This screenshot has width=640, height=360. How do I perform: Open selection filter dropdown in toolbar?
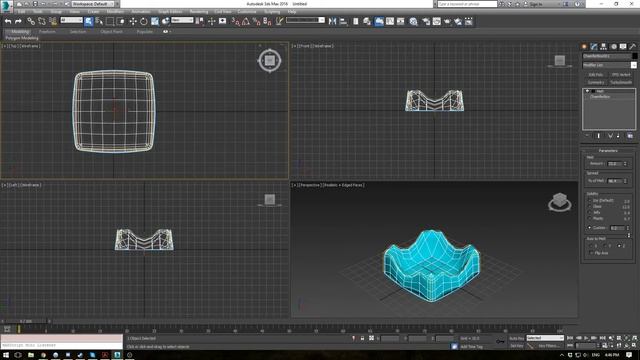[71, 20]
